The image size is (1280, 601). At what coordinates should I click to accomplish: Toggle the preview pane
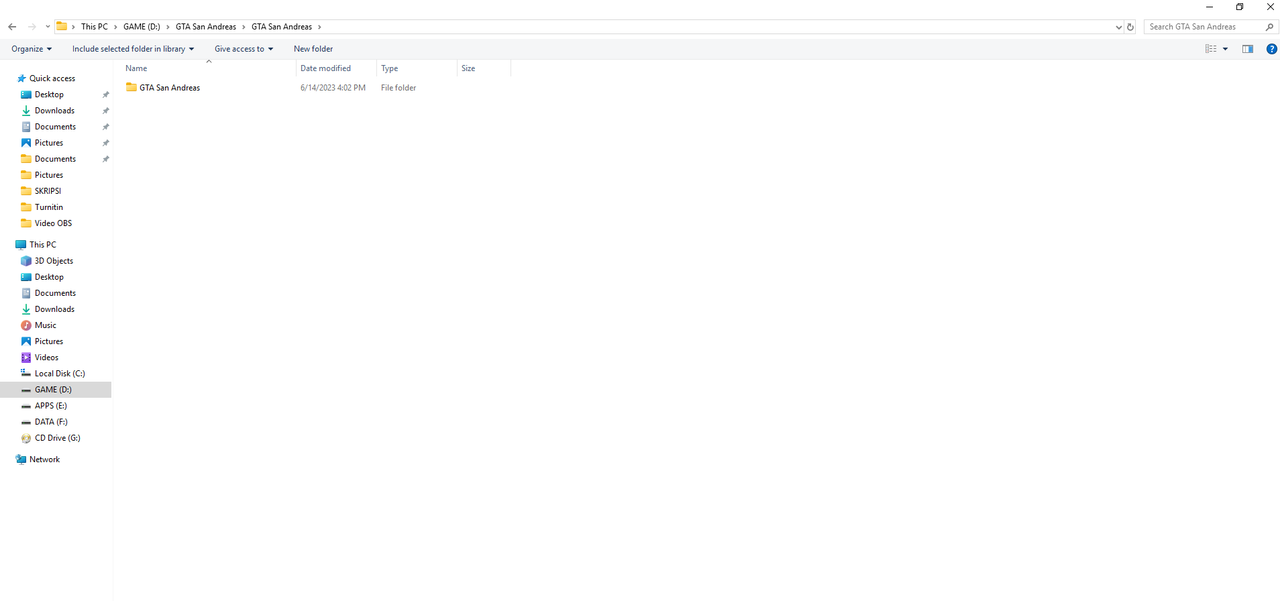[x=1247, y=49]
